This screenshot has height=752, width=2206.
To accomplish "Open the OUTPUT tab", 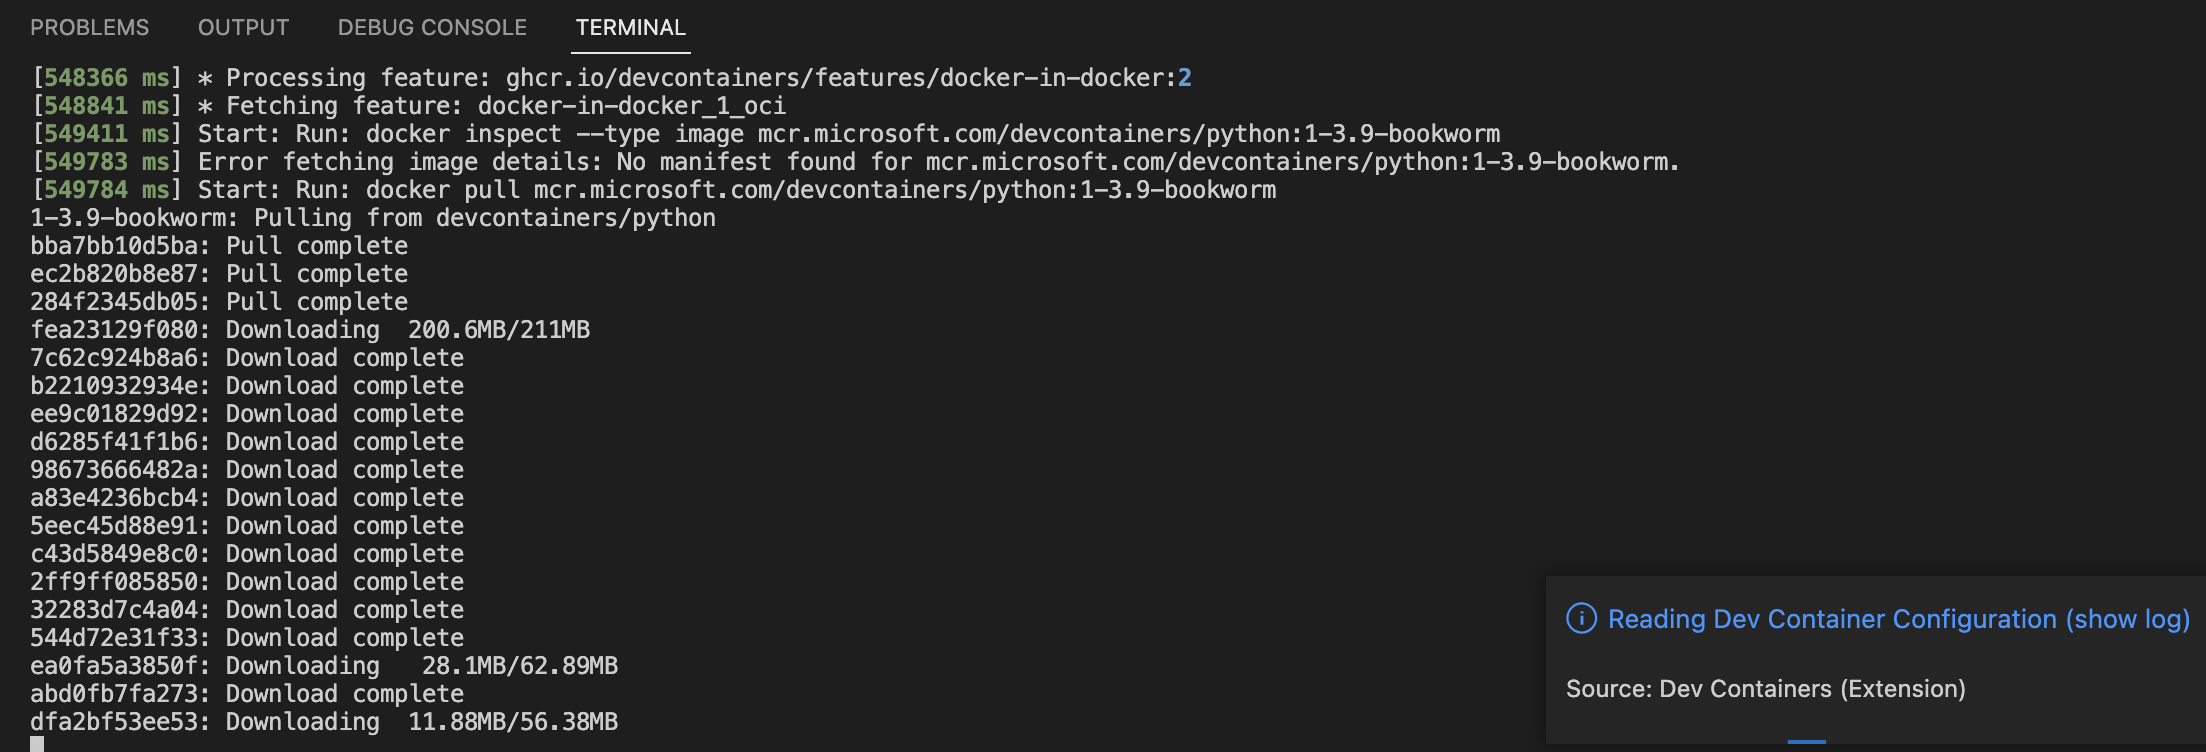I will click(x=243, y=28).
